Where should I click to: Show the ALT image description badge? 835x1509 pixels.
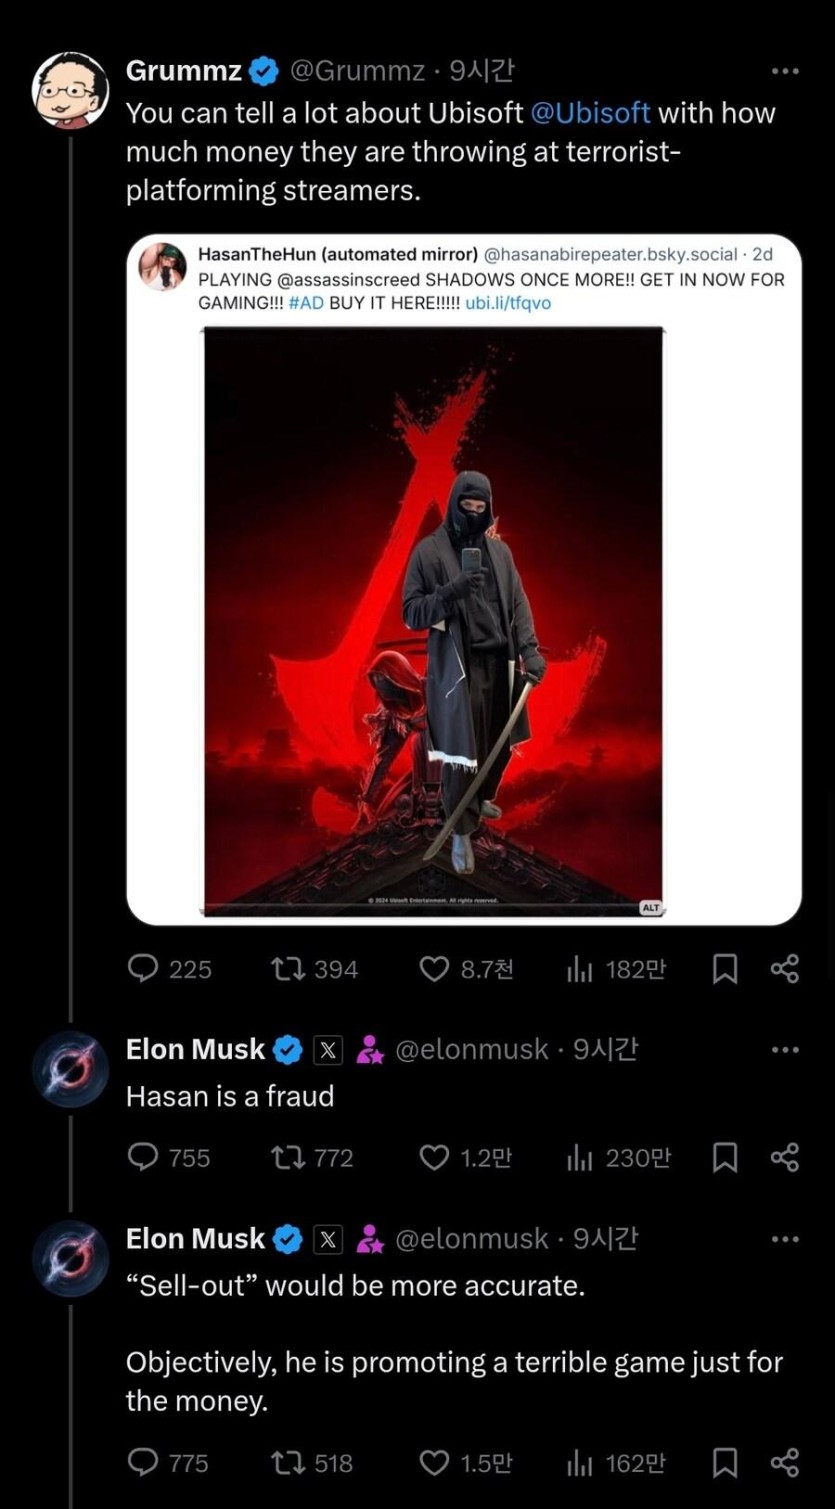pos(651,907)
